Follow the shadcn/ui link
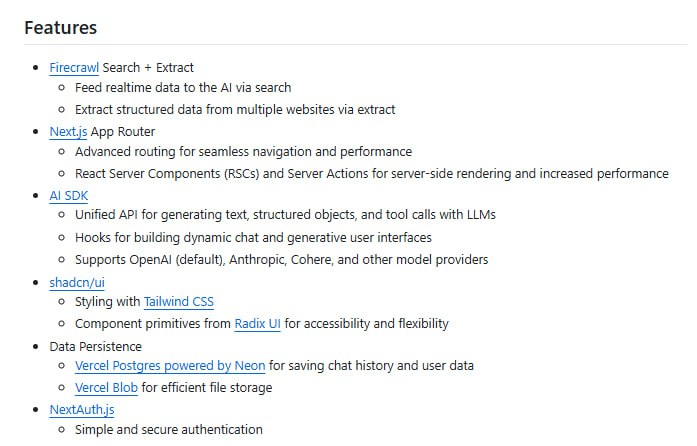697x446 pixels. pyautogui.click(x=76, y=282)
